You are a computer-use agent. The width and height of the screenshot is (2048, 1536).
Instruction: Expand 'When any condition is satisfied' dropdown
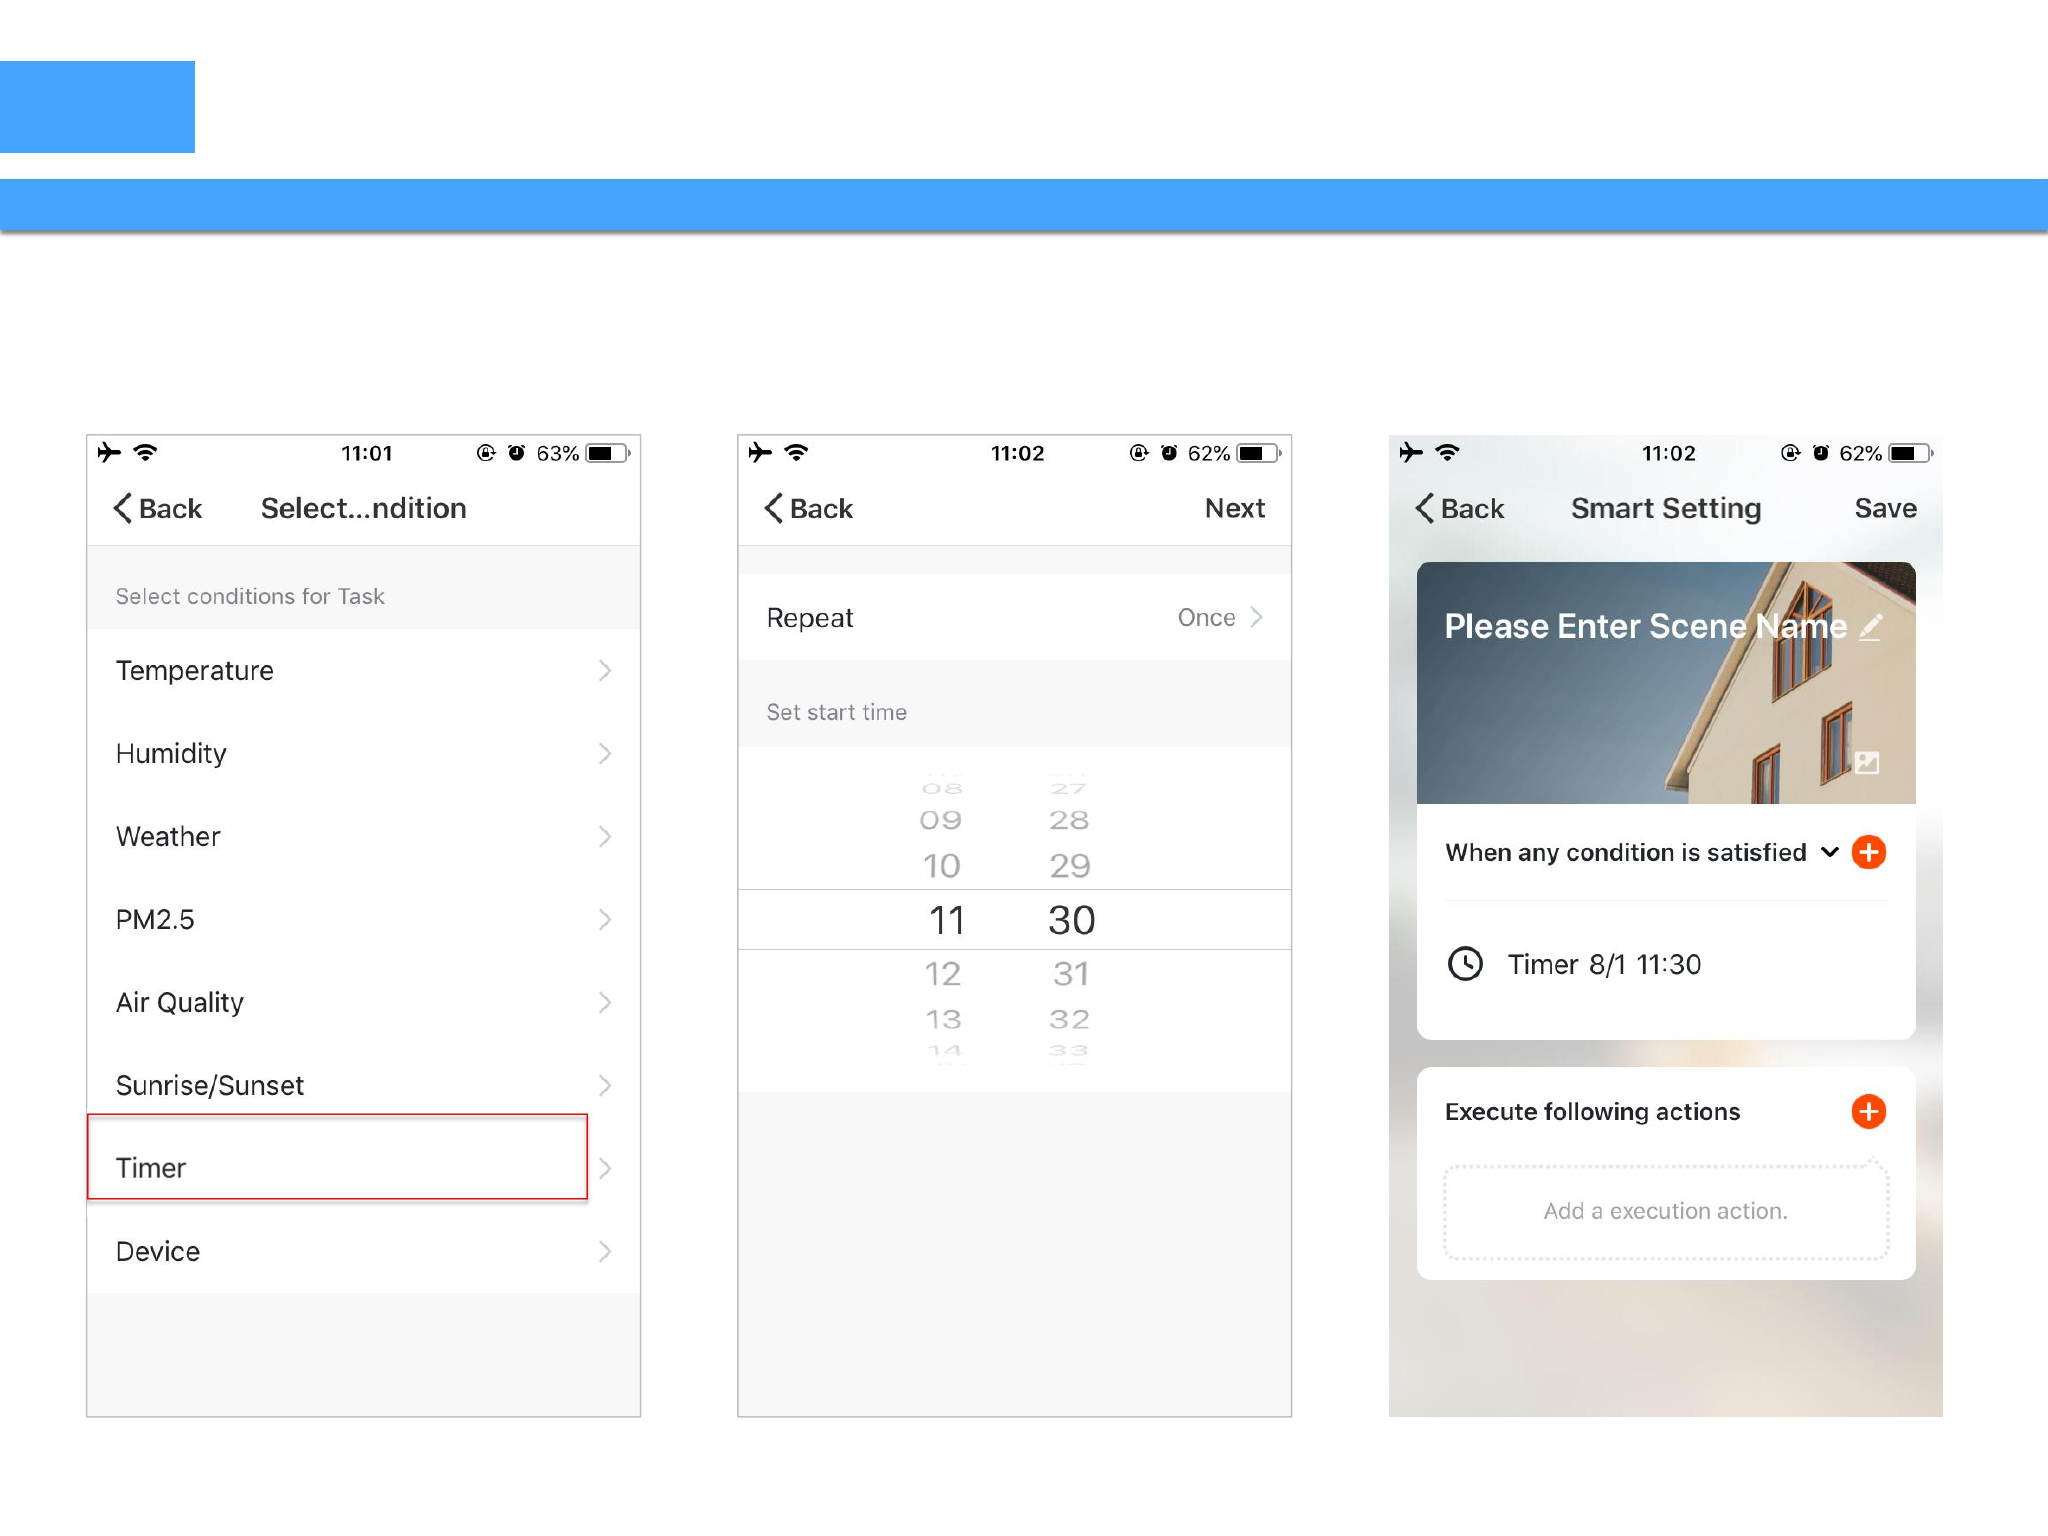coord(1830,852)
